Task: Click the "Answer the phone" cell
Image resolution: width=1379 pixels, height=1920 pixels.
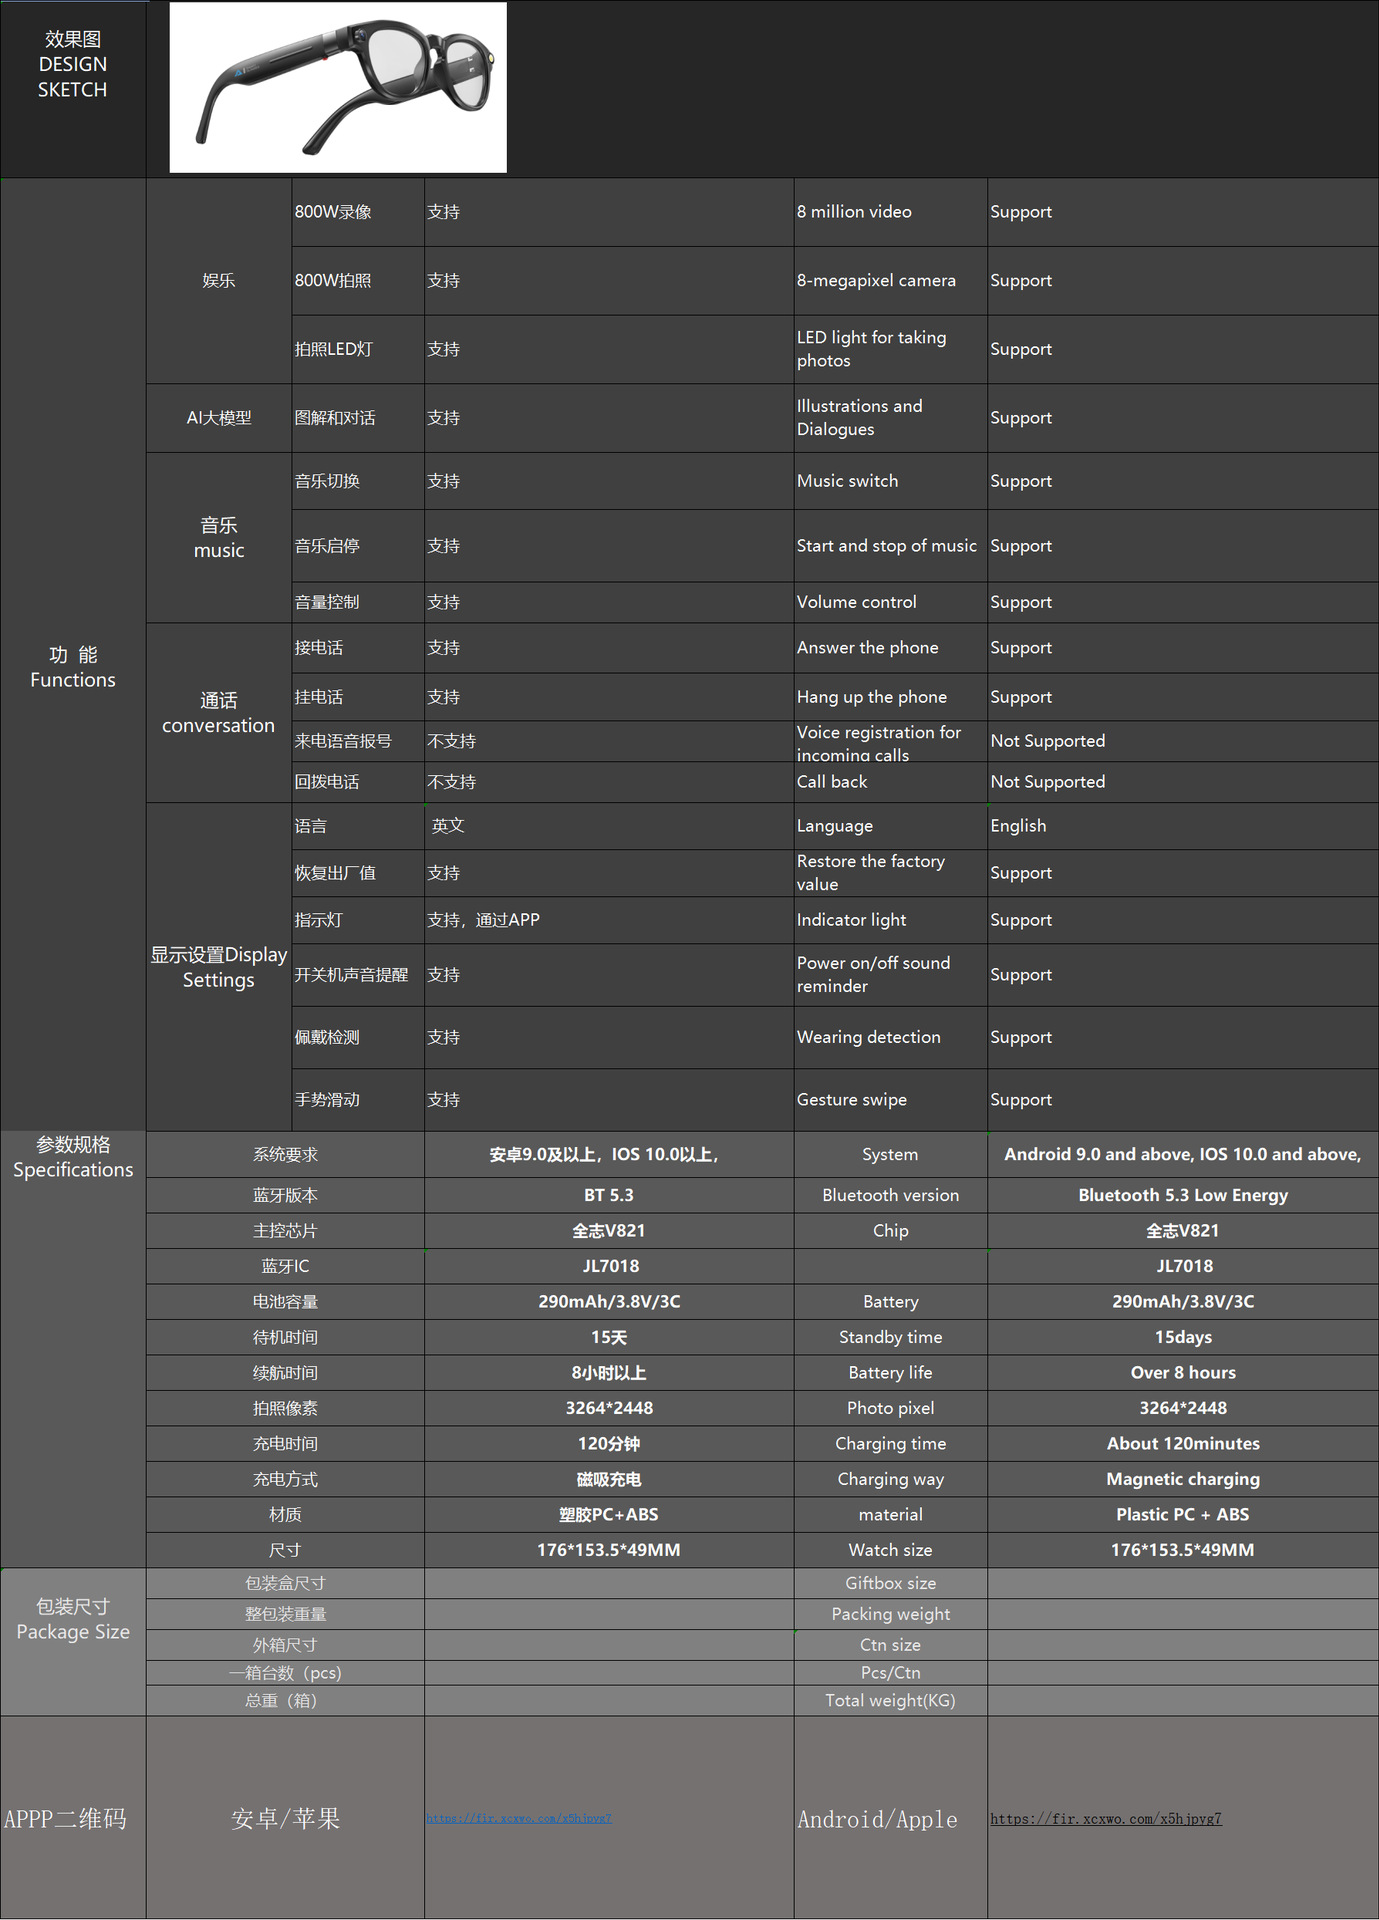Action: [867, 648]
